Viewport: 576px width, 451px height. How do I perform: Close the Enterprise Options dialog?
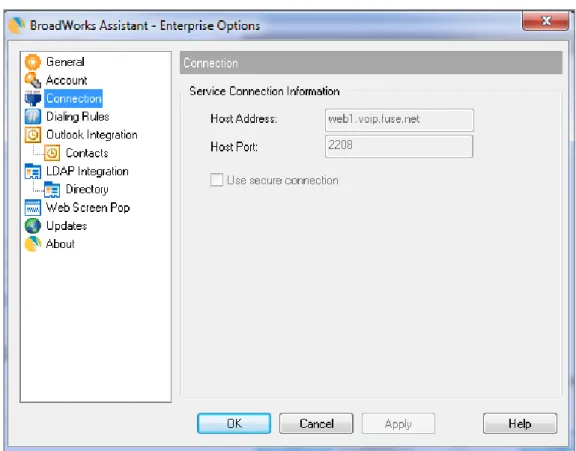coord(546,21)
